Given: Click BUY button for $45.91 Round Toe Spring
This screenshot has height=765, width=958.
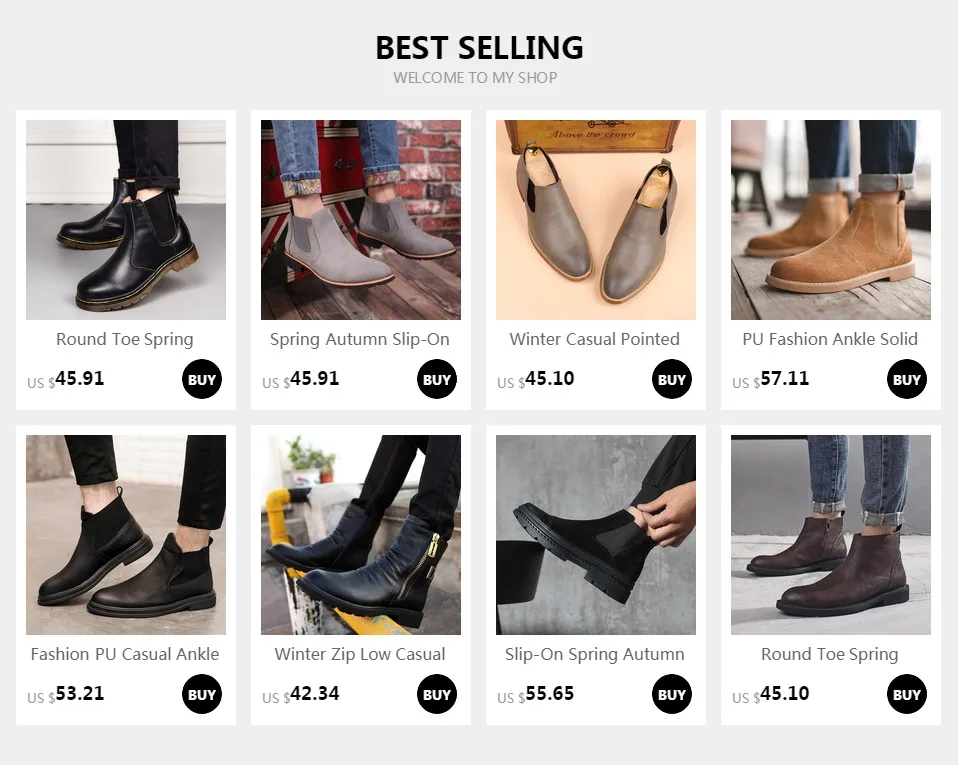Looking at the screenshot, I should point(202,379).
